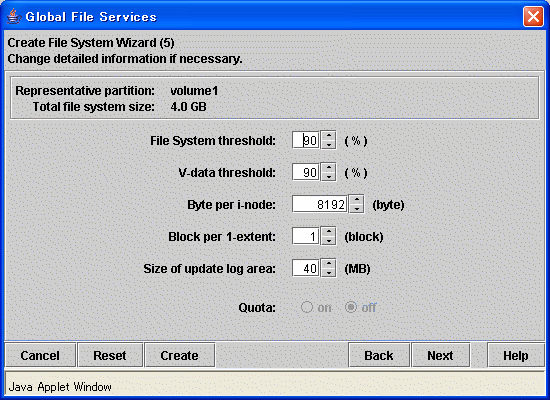The image size is (550, 400).
Task: Focus the Byte per i-node field
Action: click(320, 204)
